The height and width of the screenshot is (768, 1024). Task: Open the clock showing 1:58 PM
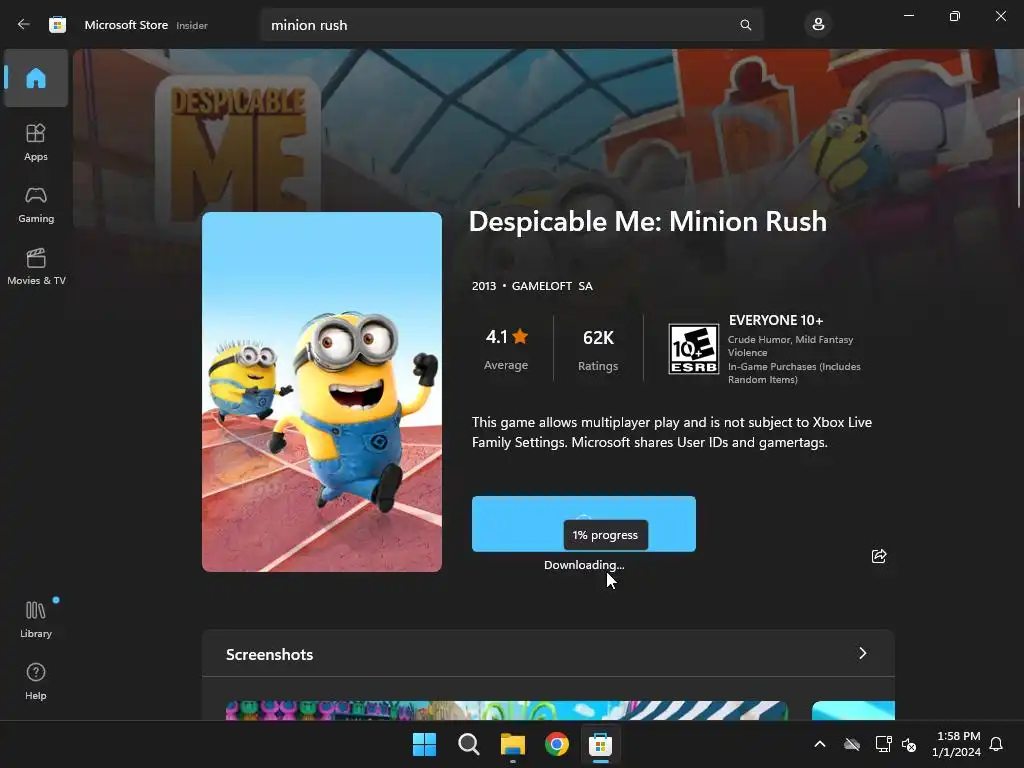click(957, 744)
